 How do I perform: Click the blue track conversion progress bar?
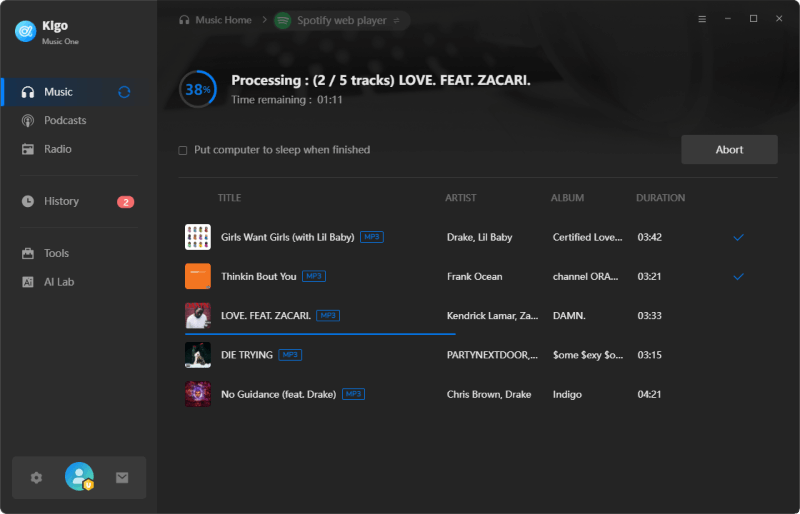pos(320,334)
